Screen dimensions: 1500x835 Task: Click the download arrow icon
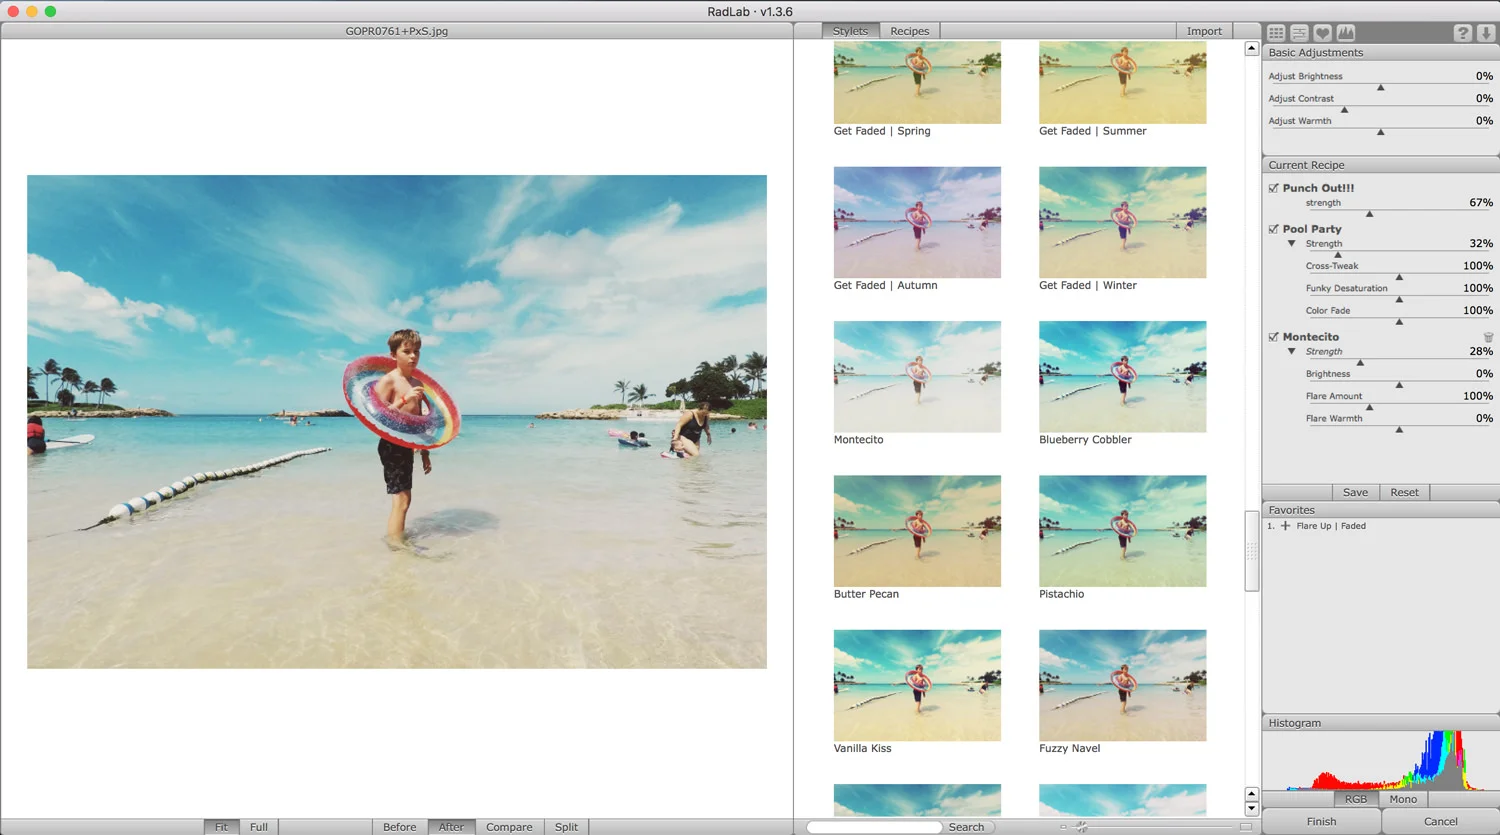click(x=1486, y=33)
